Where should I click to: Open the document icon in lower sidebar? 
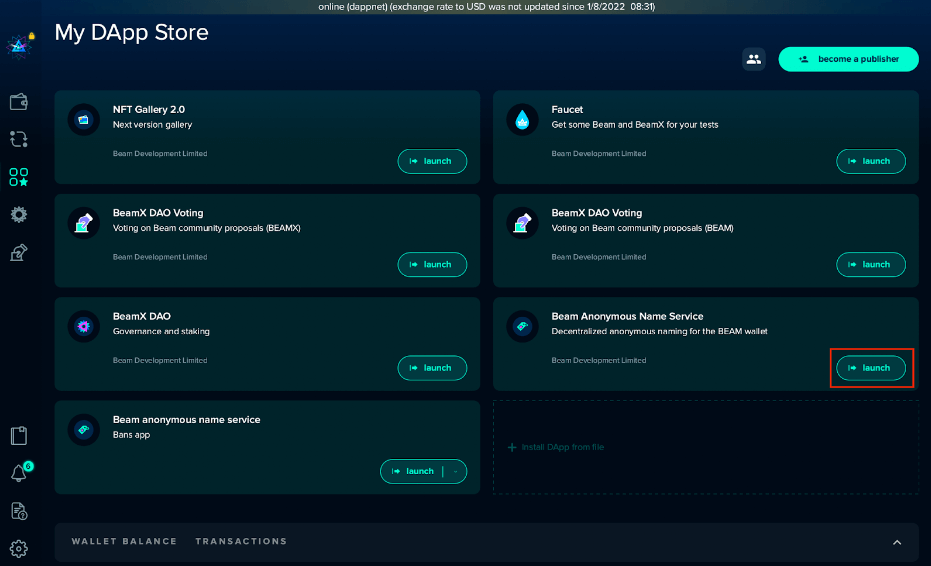18,436
